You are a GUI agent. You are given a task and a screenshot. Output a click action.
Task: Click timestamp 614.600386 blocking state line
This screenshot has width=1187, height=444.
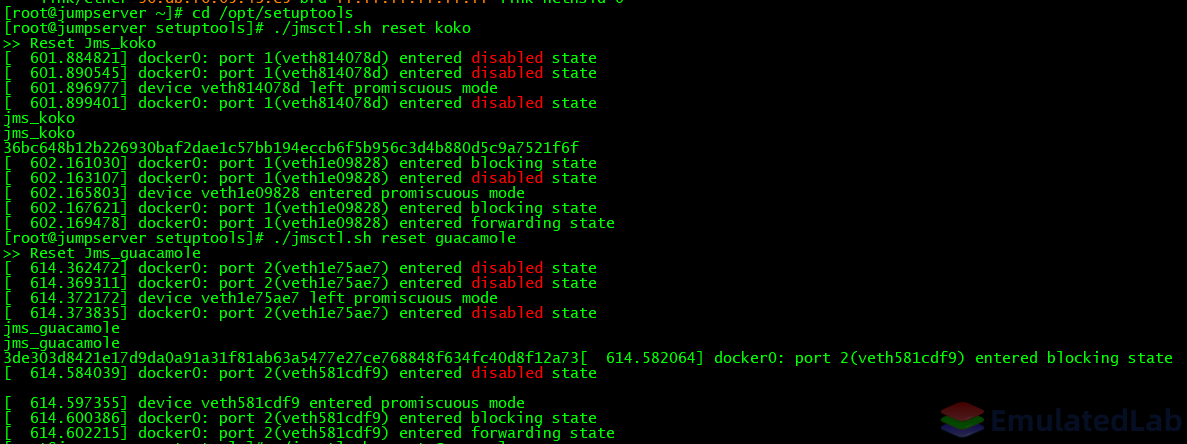tap(301, 418)
